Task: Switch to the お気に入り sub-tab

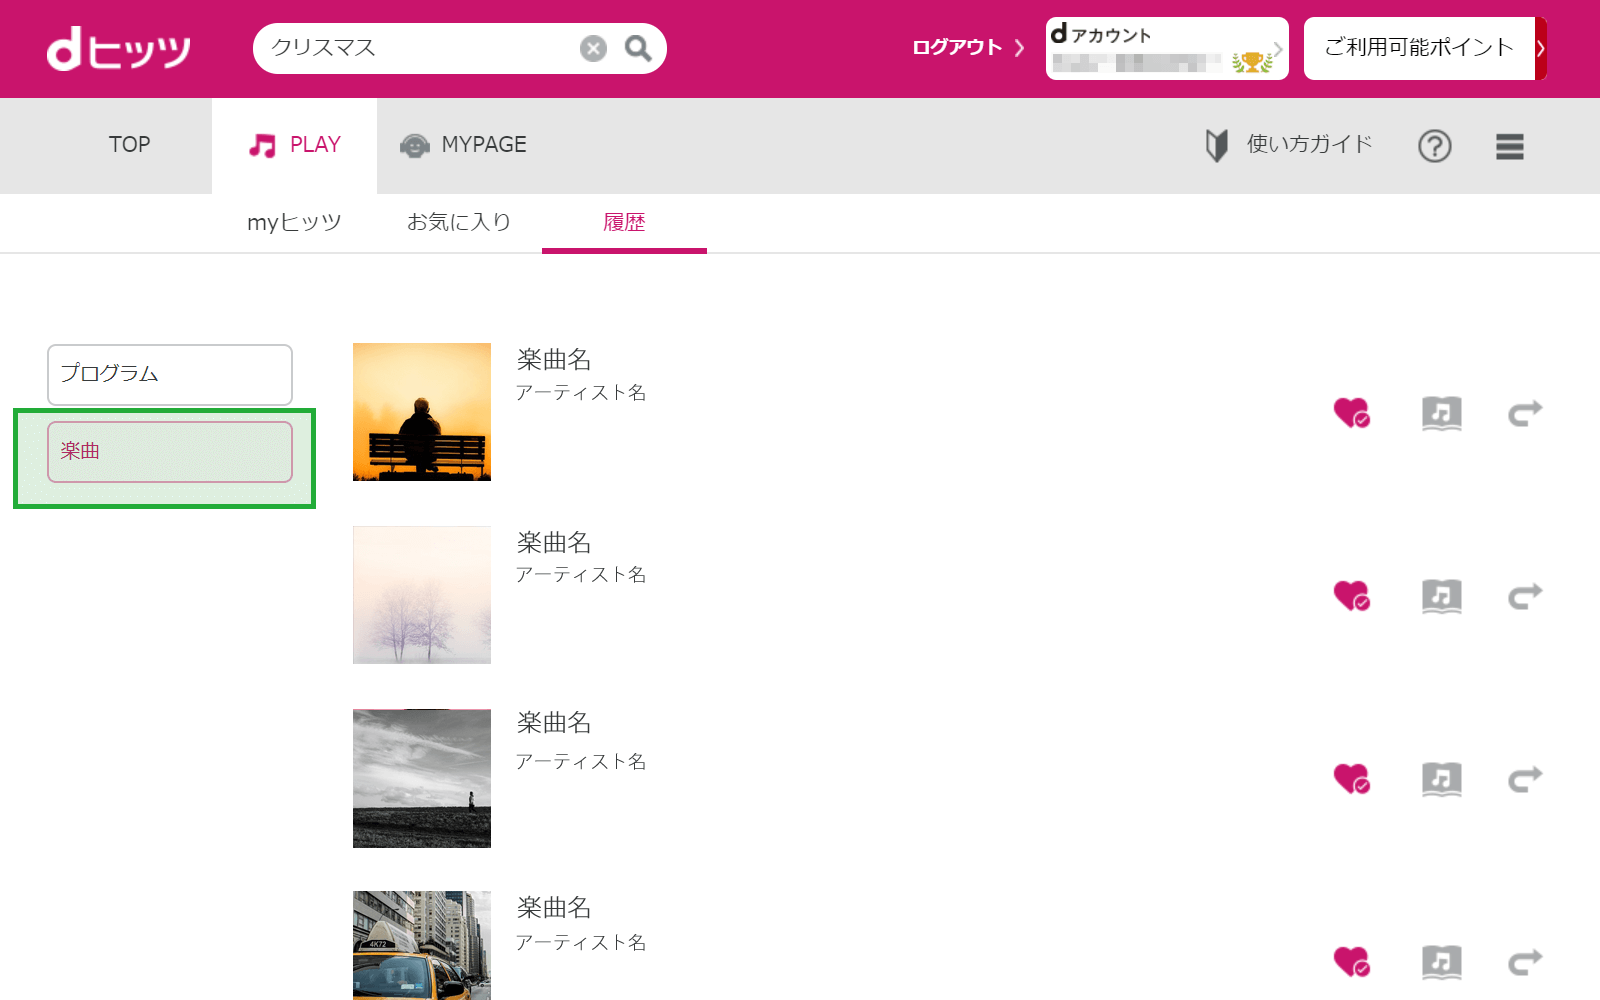Action: pyautogui.click(x=459, y=222)
